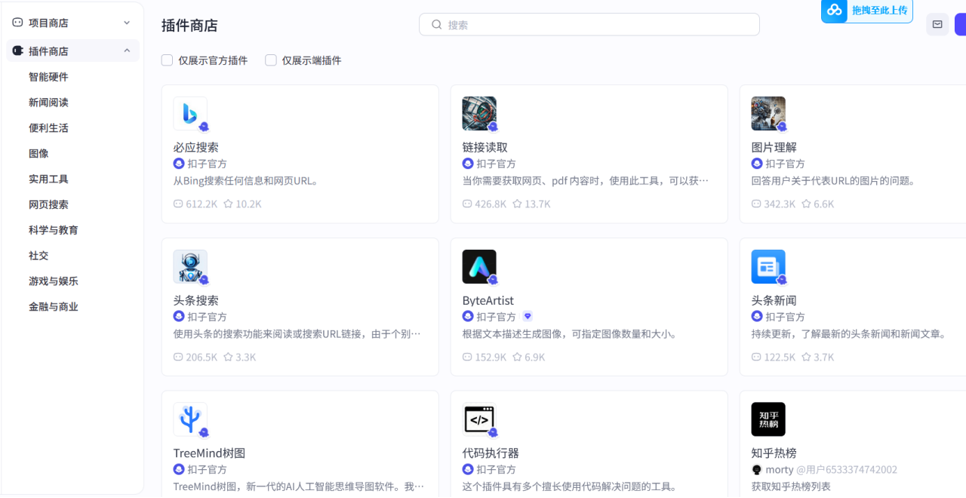This screenshot has width=966, height=498.
Task: Open the 头条搜索 plugin title
Action: tap(196, 300)
